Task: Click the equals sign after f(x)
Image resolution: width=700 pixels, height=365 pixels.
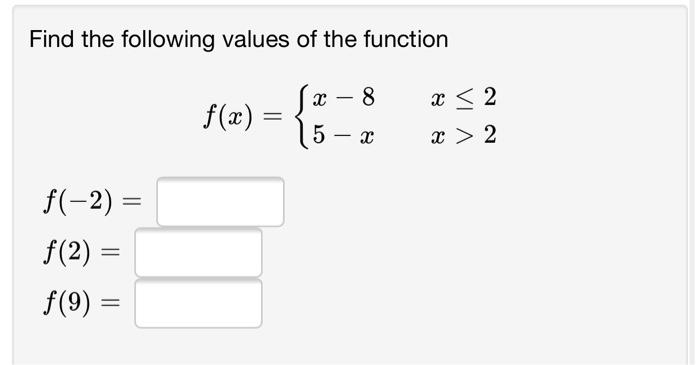Action: 273,117
